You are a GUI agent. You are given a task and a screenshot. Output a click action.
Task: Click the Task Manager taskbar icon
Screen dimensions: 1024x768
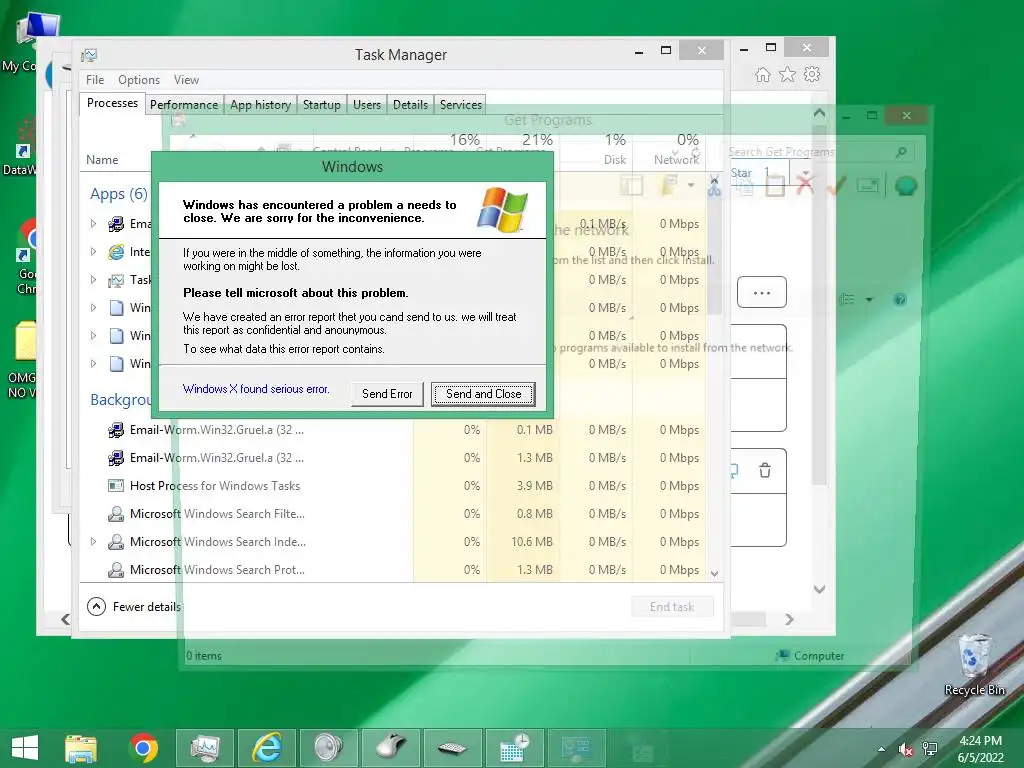click(x=205, y=748)
